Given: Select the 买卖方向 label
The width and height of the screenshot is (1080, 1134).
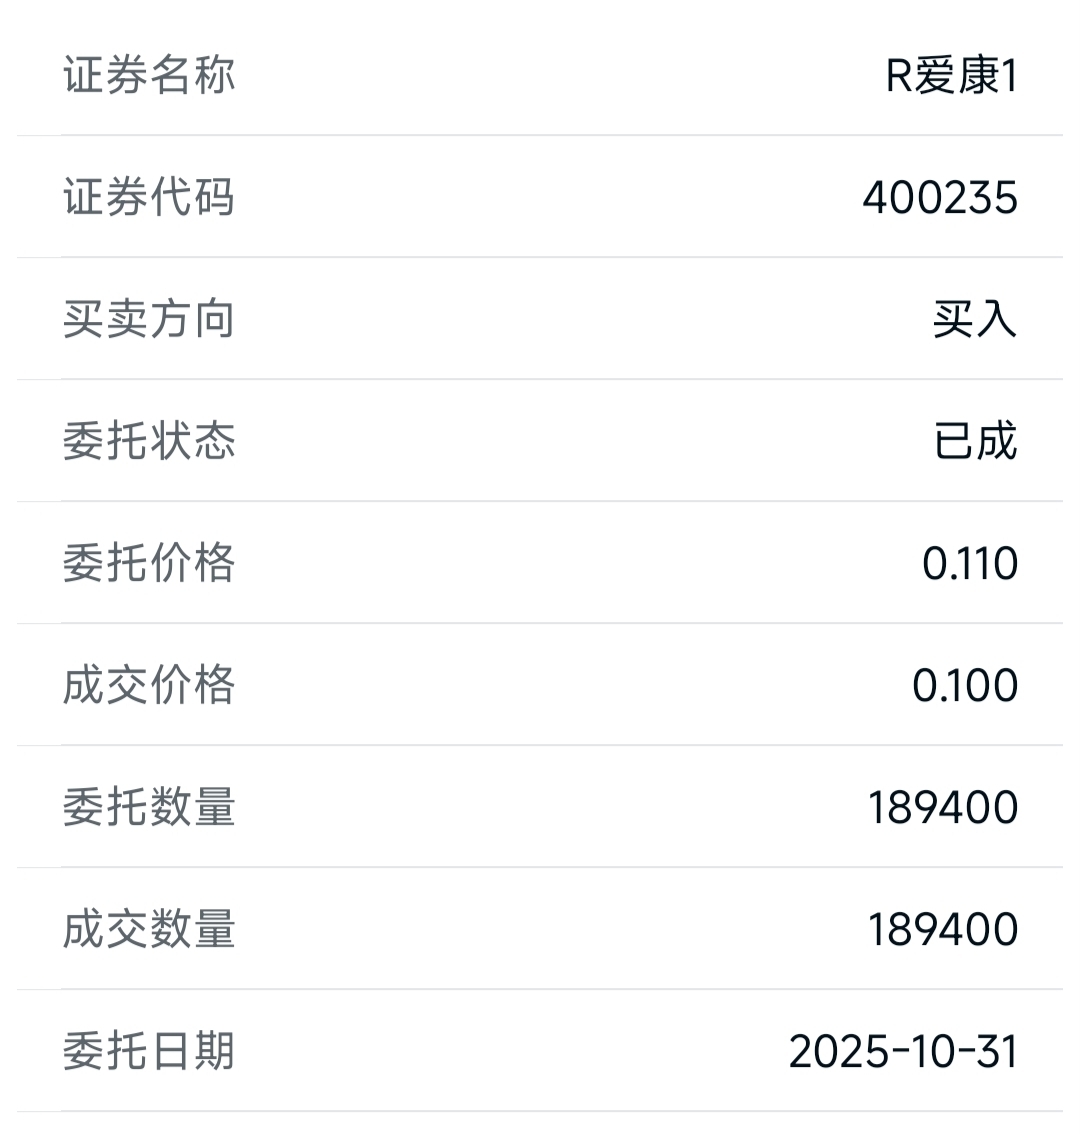Looking at the screenshot, I should (x=149, y=319).
